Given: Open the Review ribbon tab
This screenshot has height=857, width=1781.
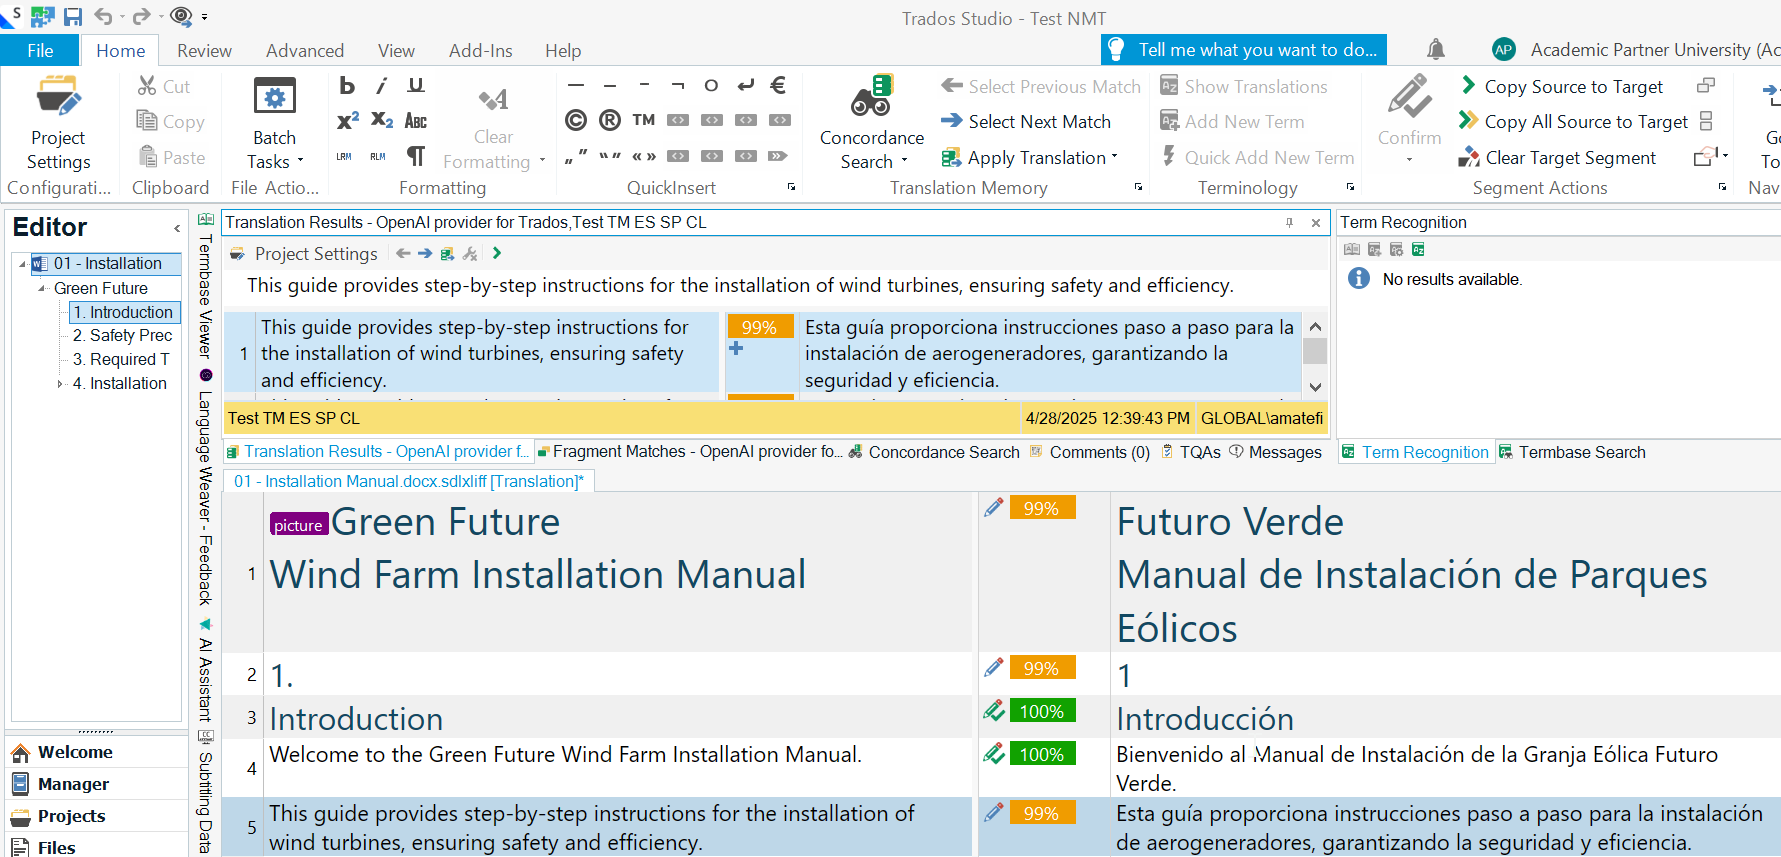Looking at the screenshot, I should pyautogui.click(x=204, y=51).
